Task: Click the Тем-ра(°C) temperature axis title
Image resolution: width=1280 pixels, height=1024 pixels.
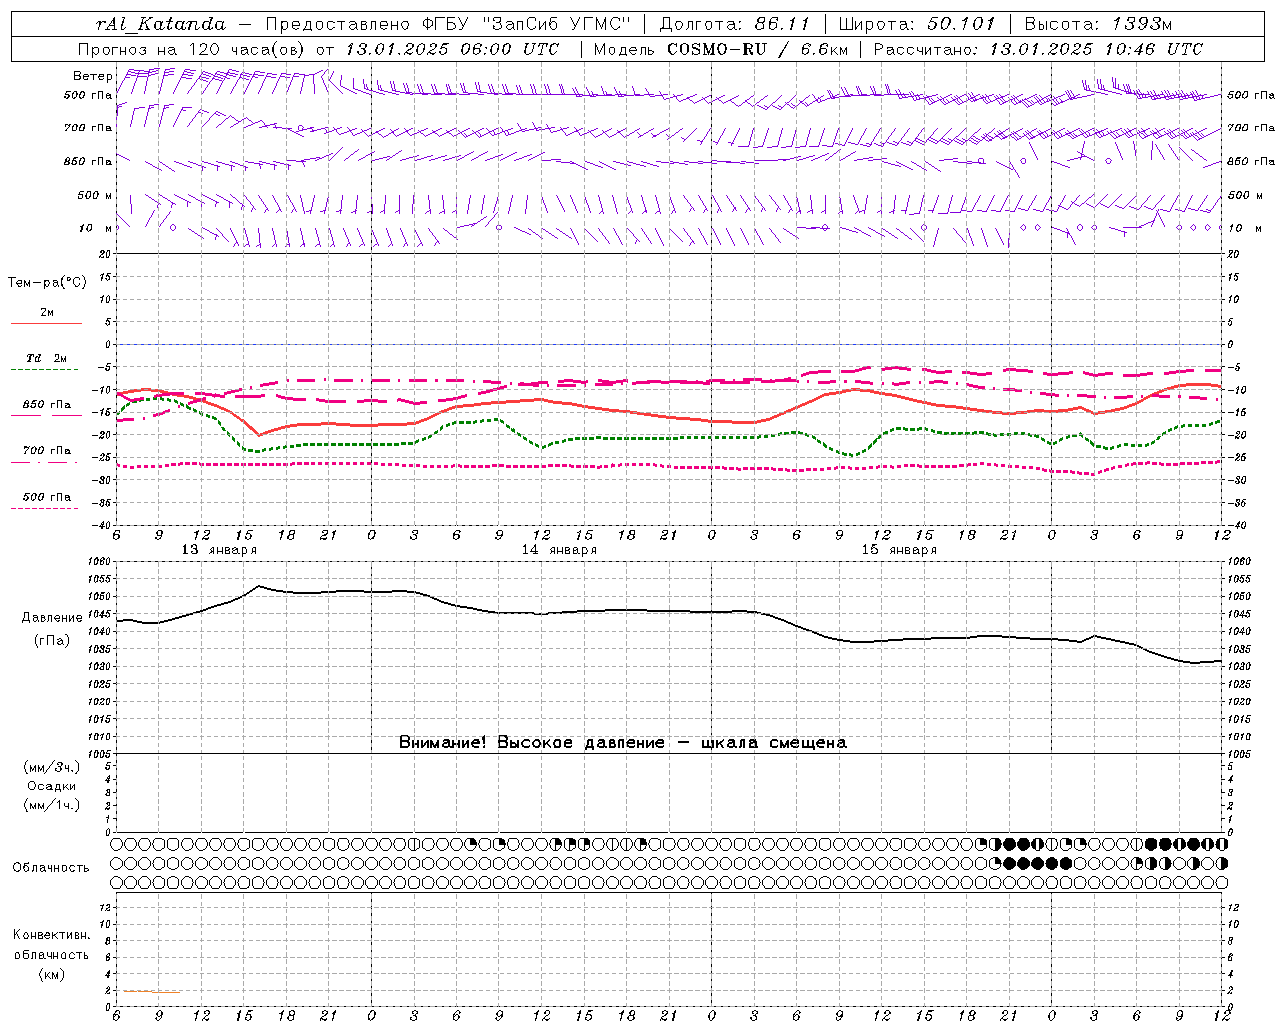Action: (x=47, y=283)
